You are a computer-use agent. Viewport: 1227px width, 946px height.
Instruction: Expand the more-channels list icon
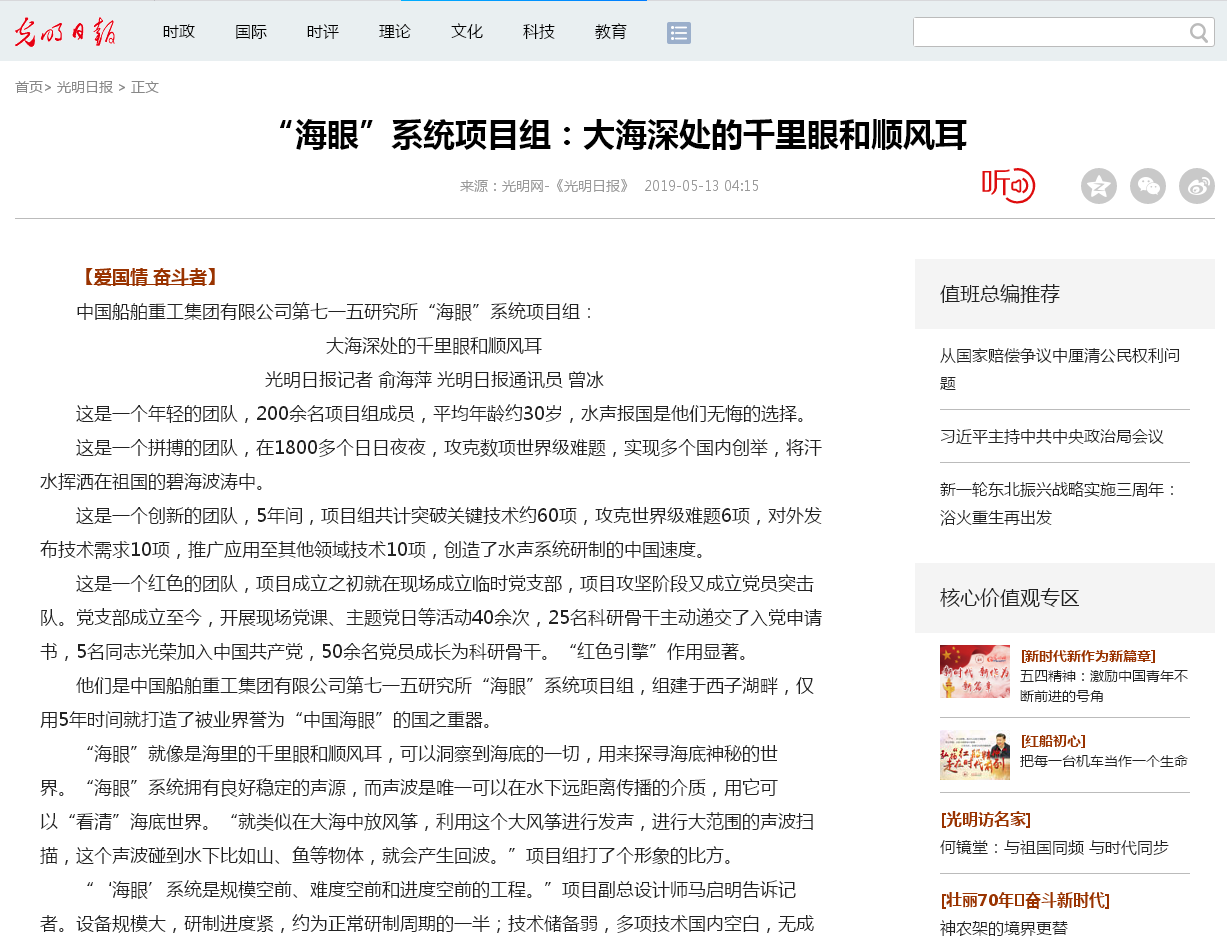[x=679, y=33]
